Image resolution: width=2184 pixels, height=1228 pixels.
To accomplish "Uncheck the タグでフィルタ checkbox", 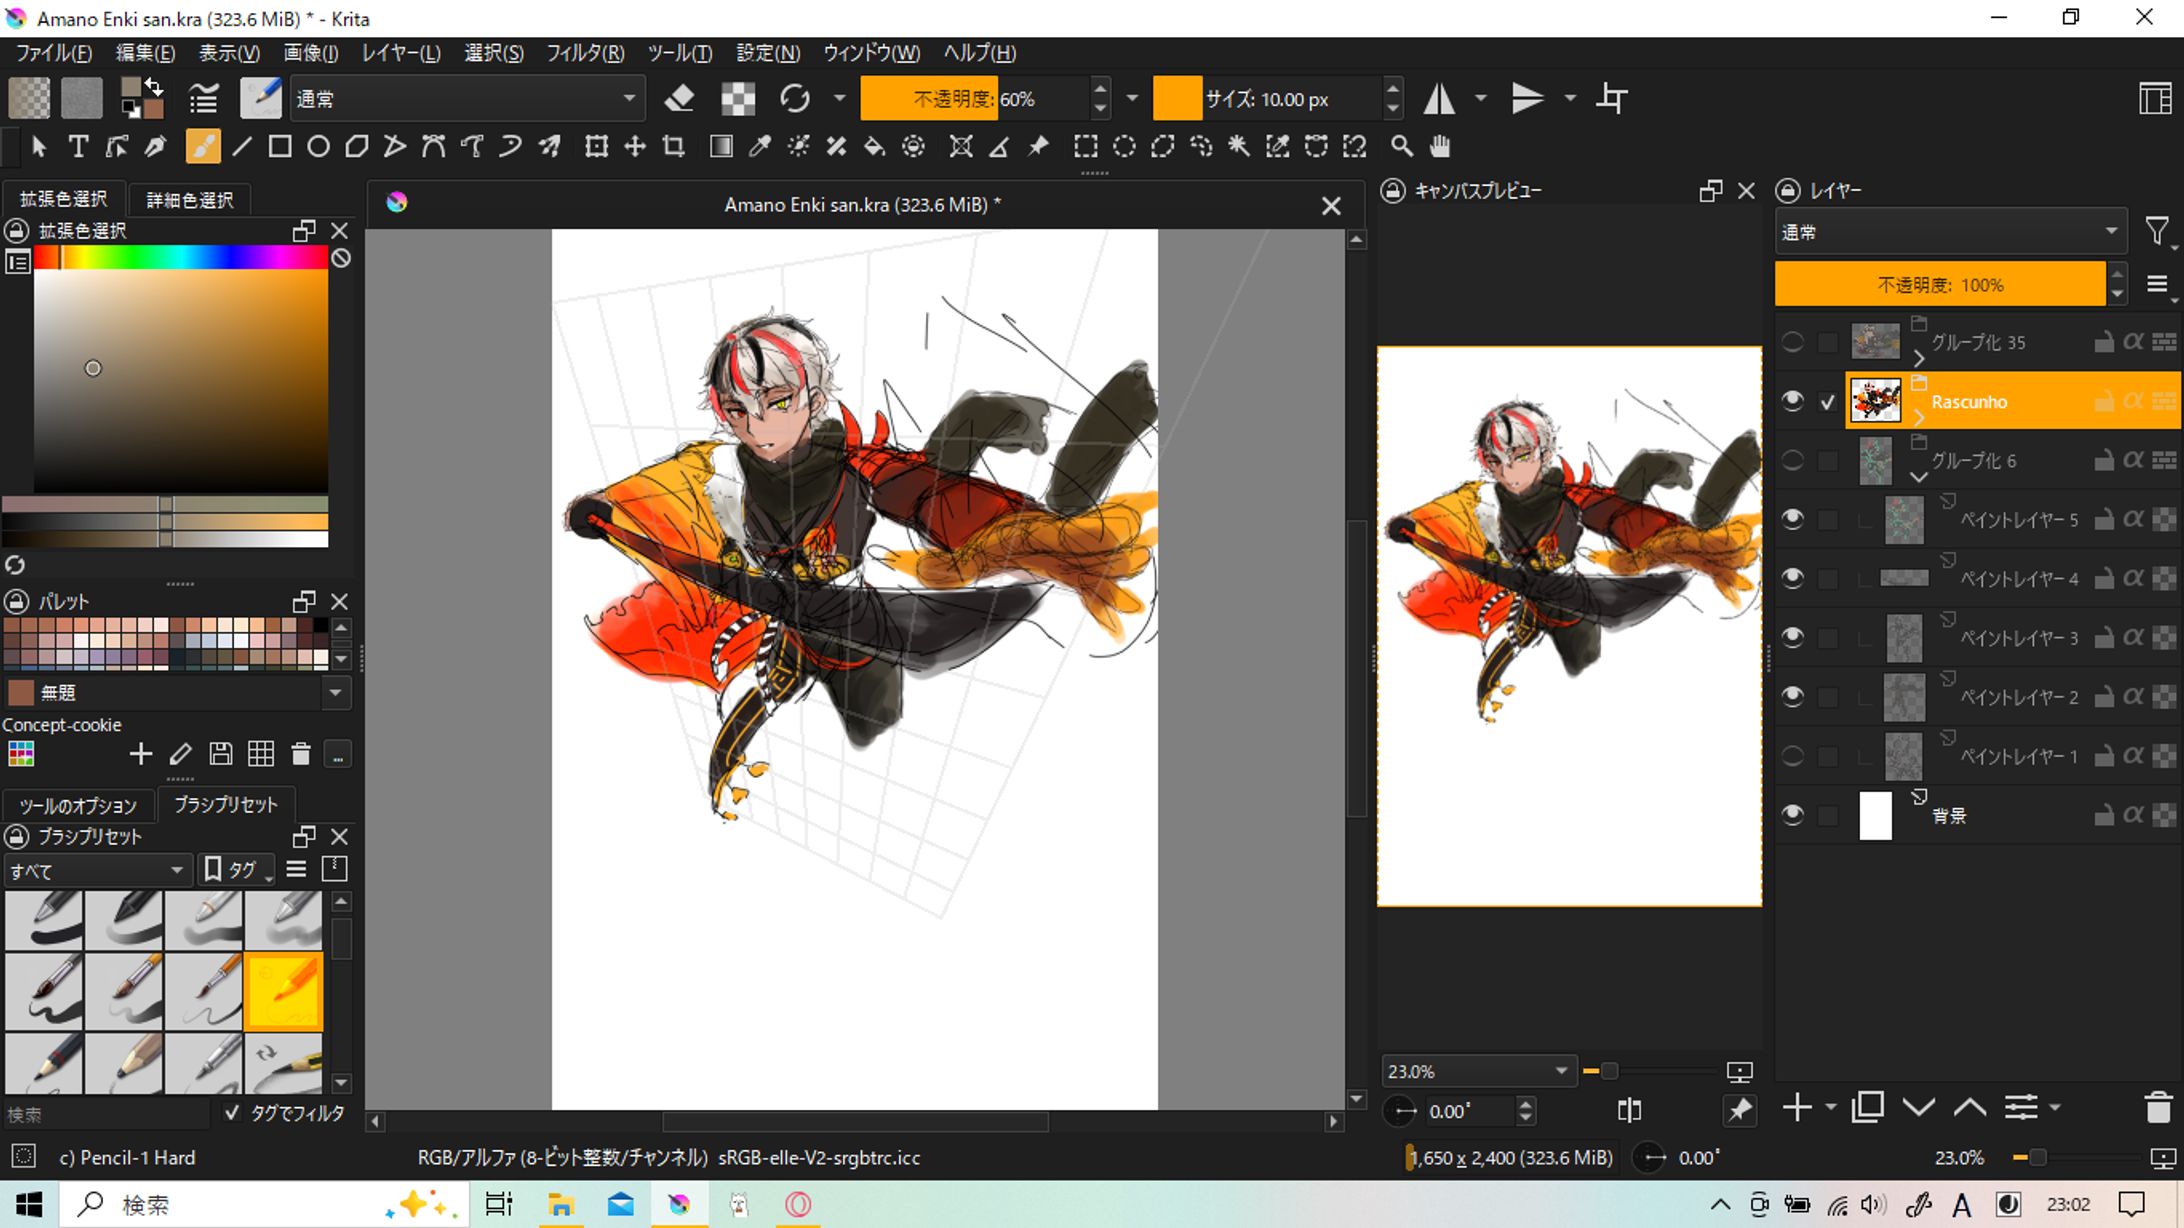I will tap(232, 1112).
